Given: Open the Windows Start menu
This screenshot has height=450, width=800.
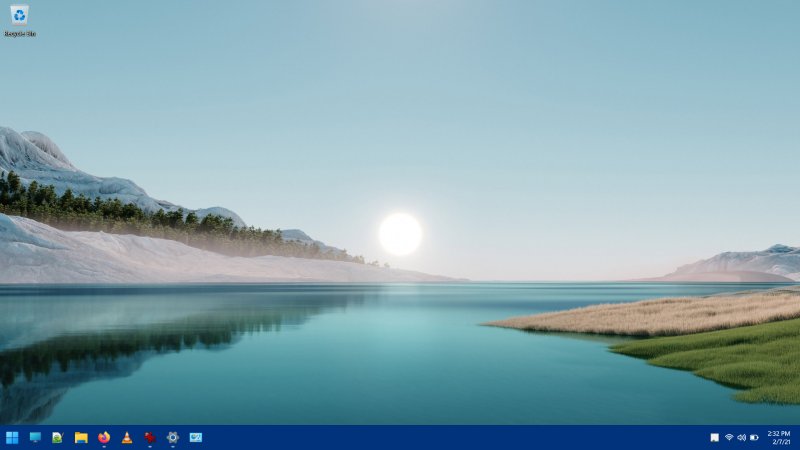Looking at the screenshot, I should pos(12,437).
